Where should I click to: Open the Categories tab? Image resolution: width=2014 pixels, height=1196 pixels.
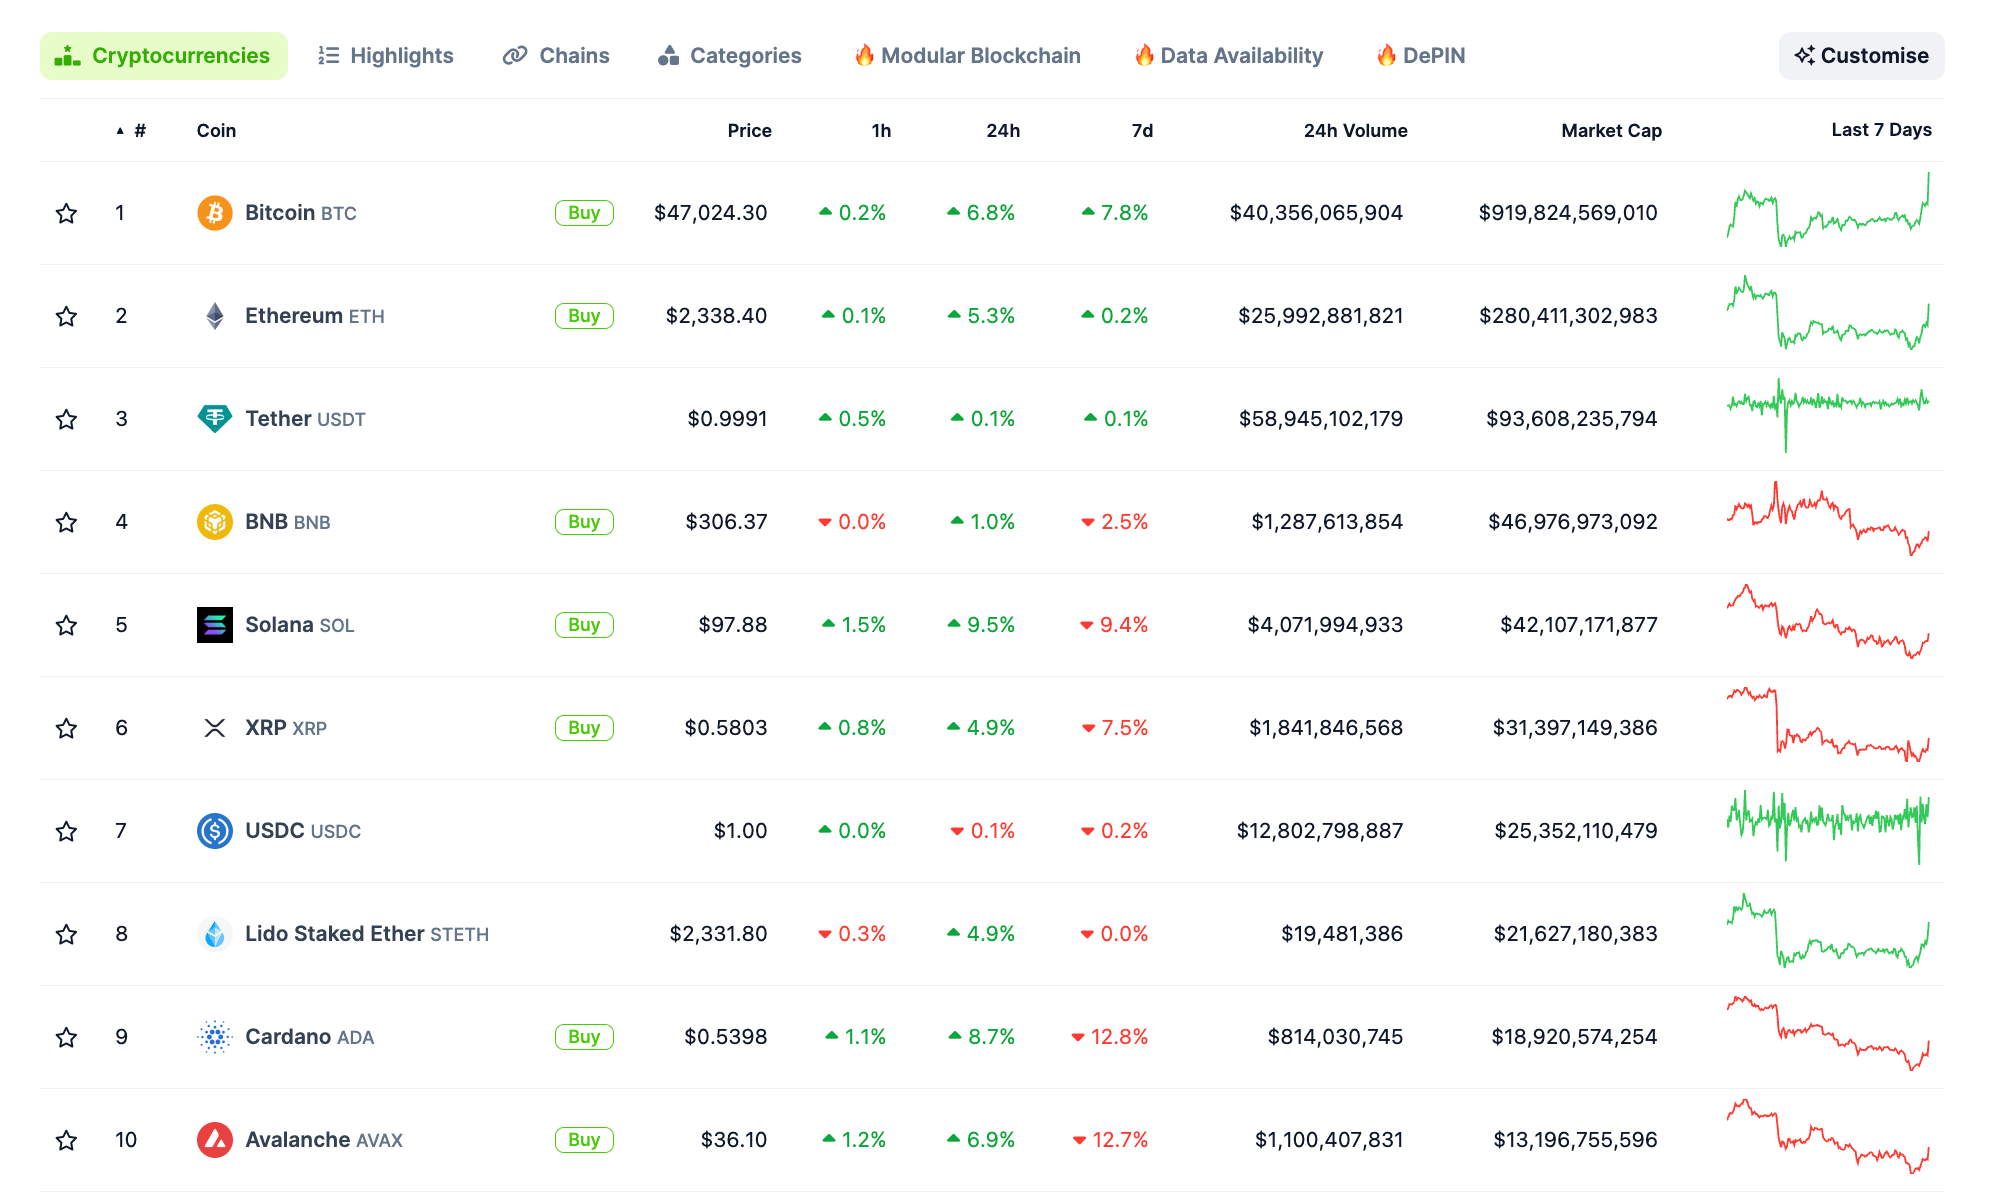coord(730,56)
